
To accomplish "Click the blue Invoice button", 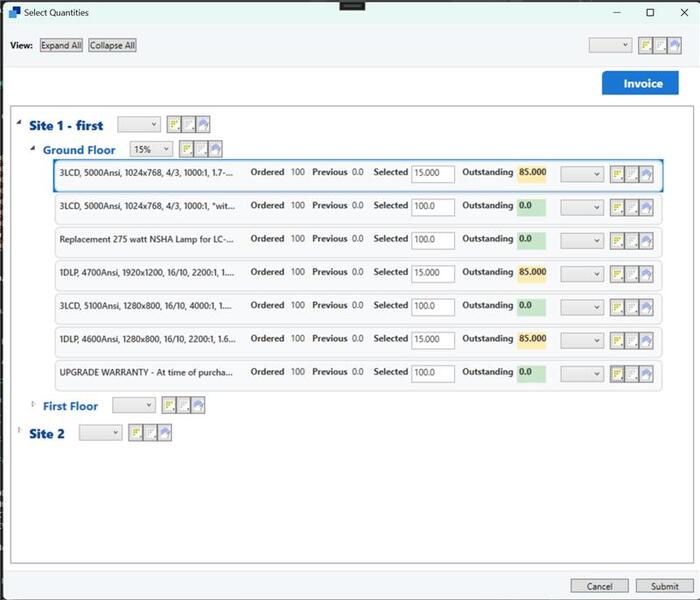I will [x=640, y=83].
